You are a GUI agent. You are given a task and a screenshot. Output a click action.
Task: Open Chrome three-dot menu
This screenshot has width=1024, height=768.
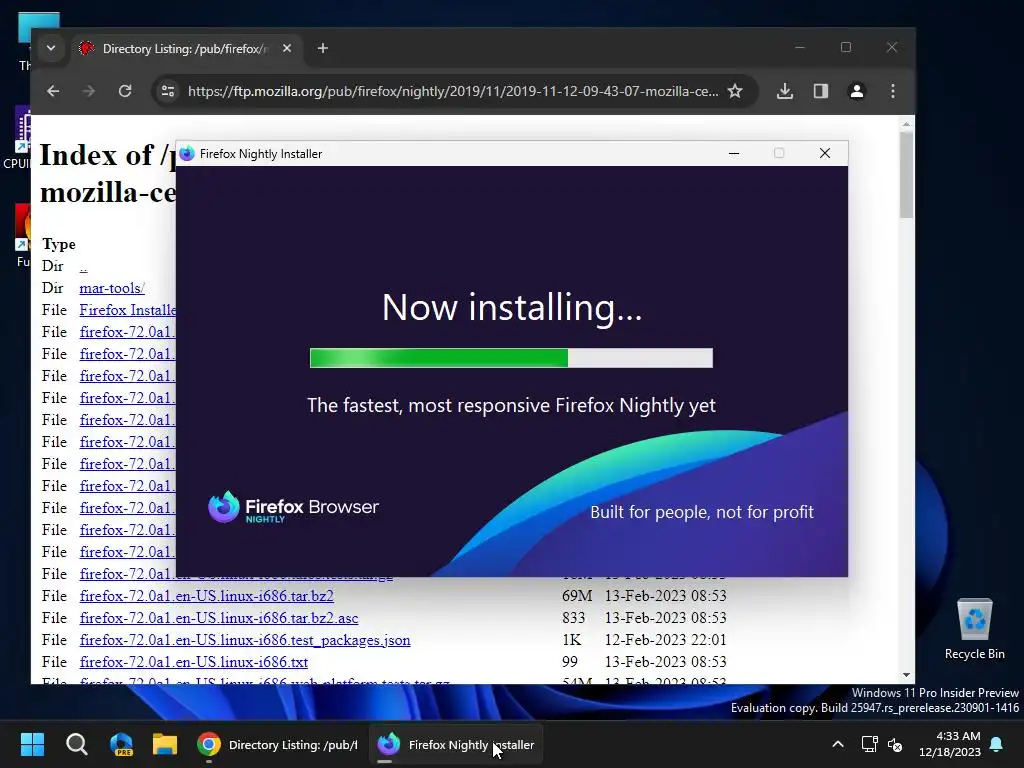[x=893, y=91]
